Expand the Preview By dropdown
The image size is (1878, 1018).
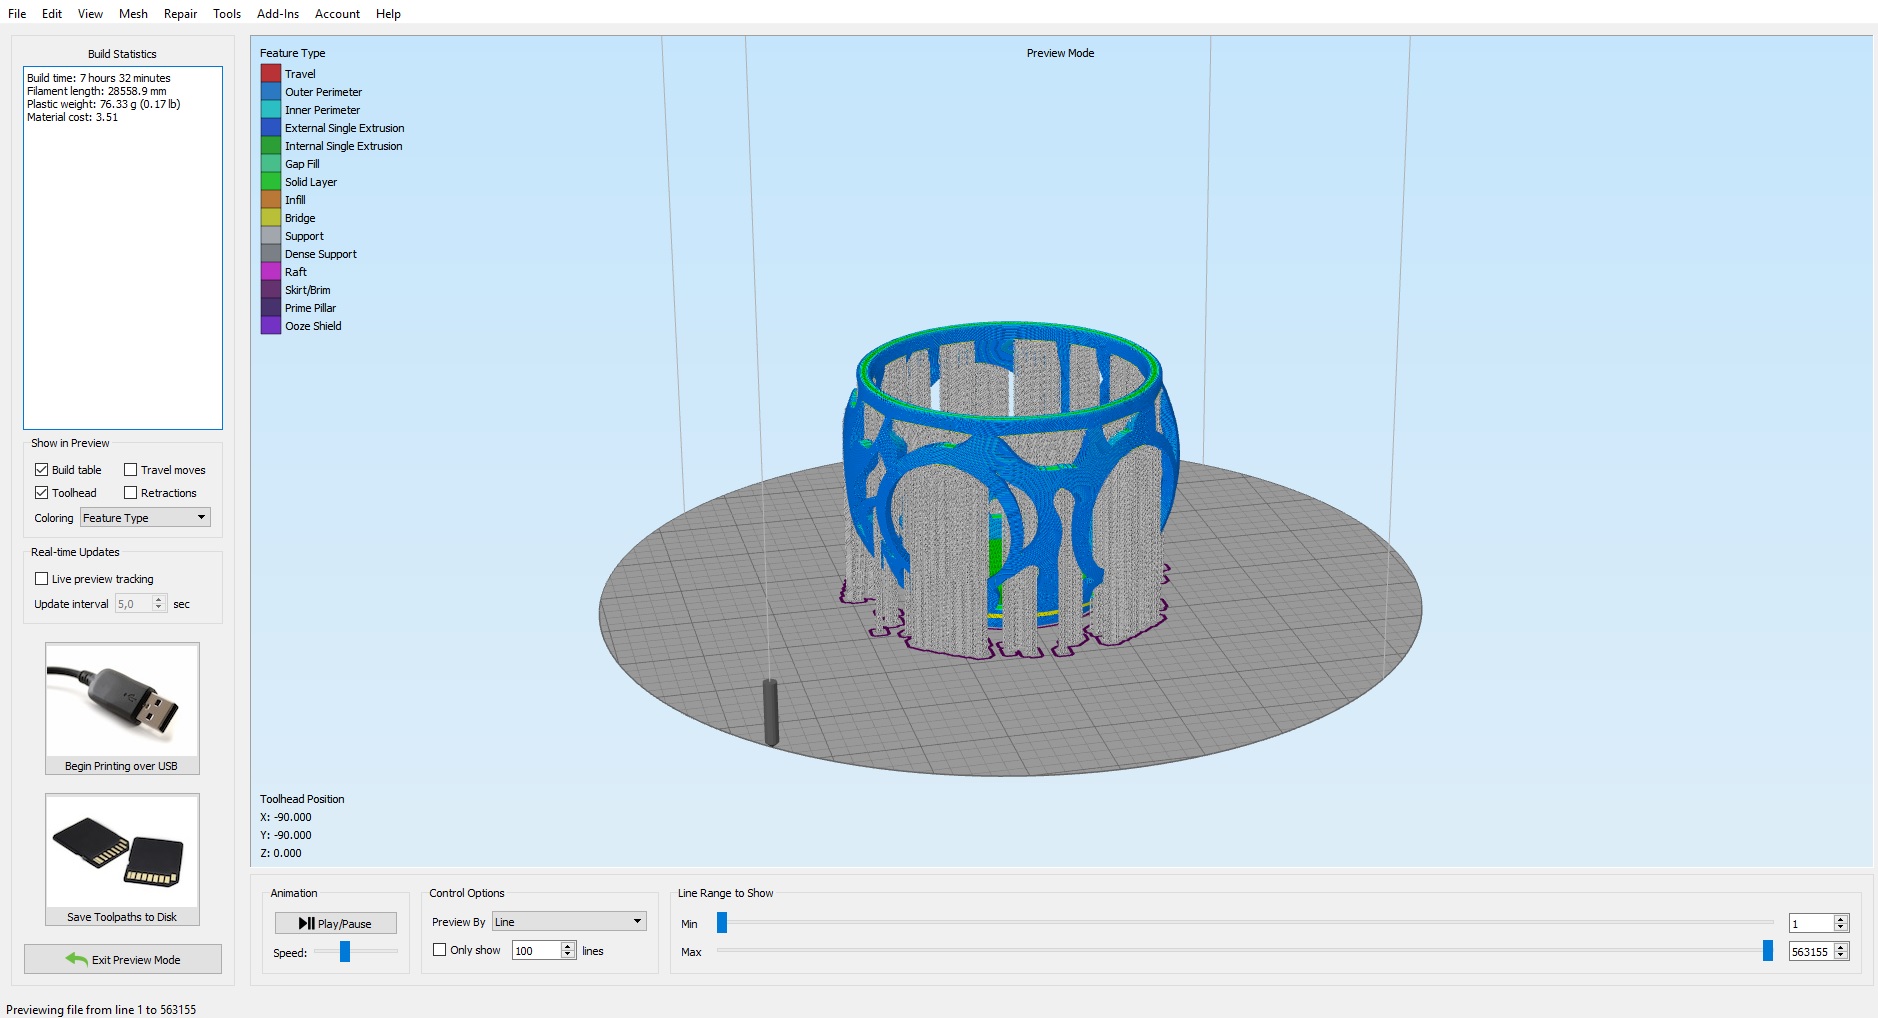click(x=569, y=922)
